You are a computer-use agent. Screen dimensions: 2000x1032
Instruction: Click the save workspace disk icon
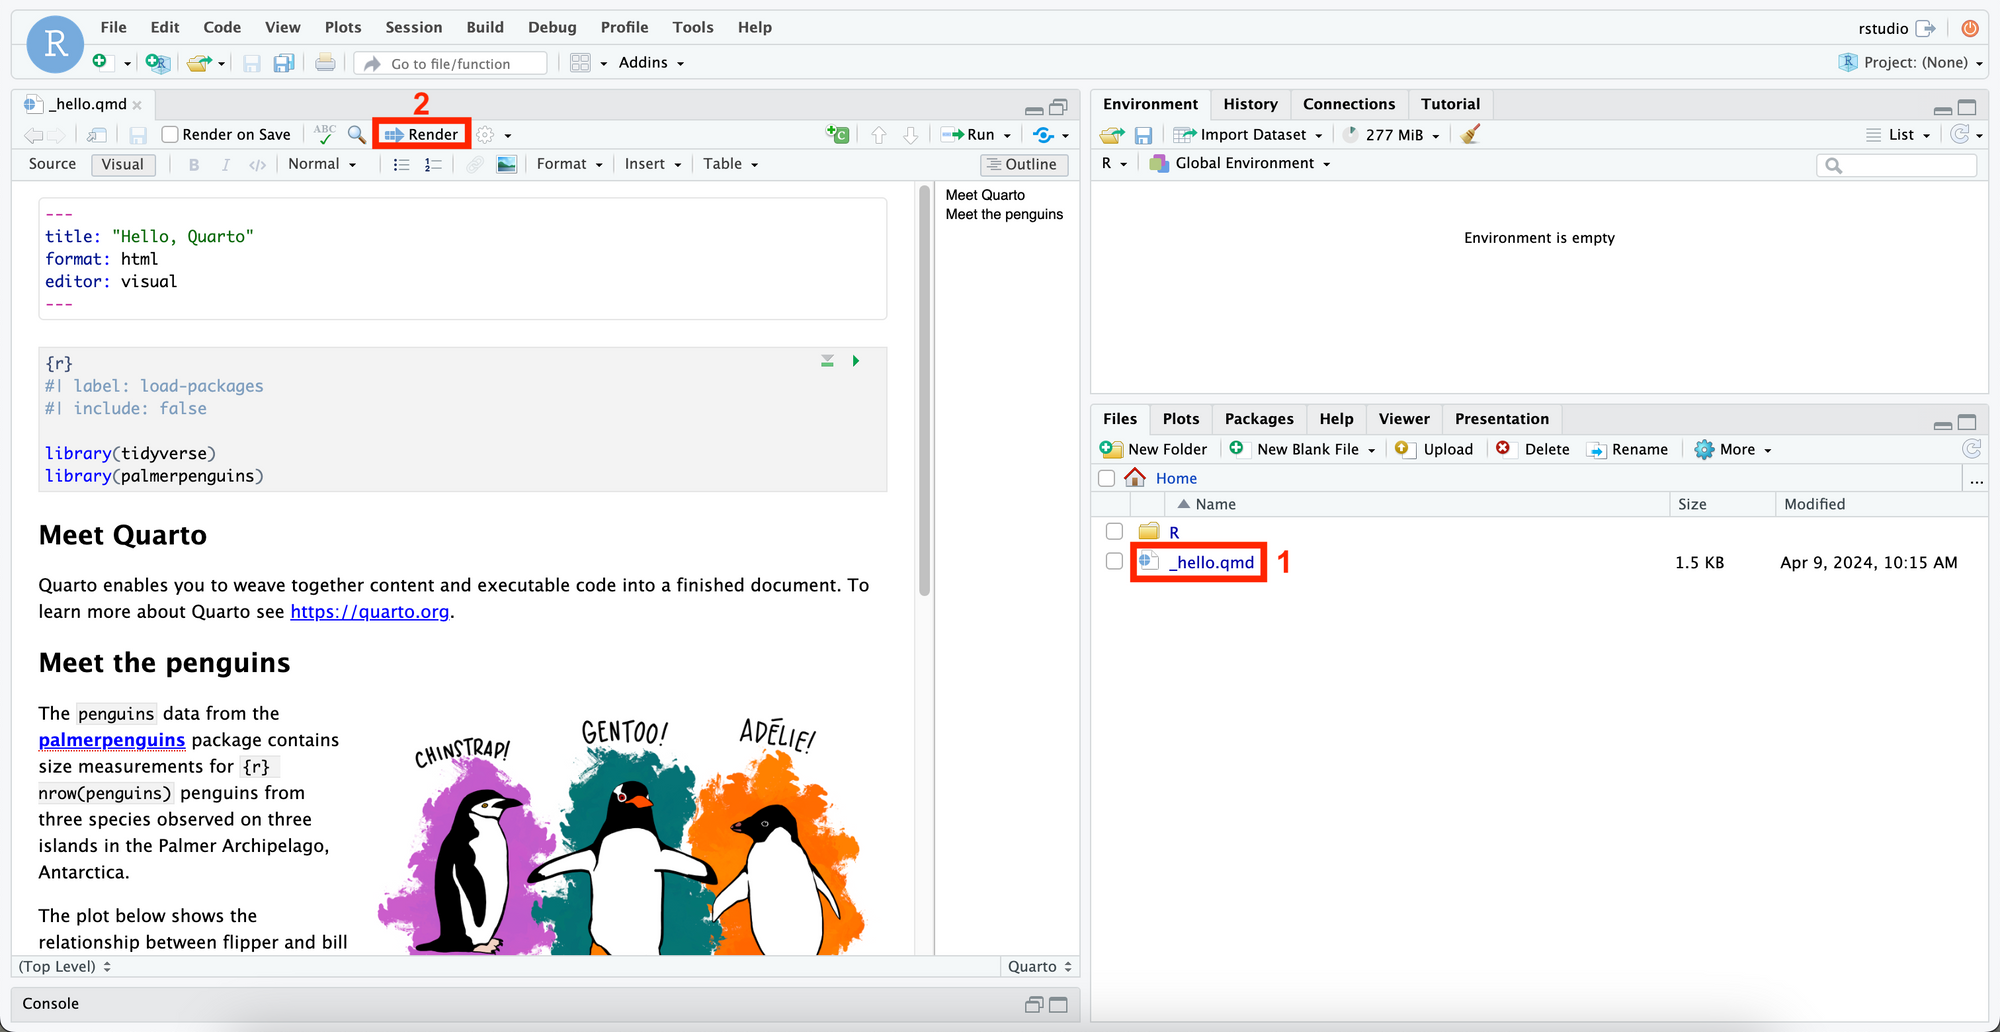(x=1144, y=134)
